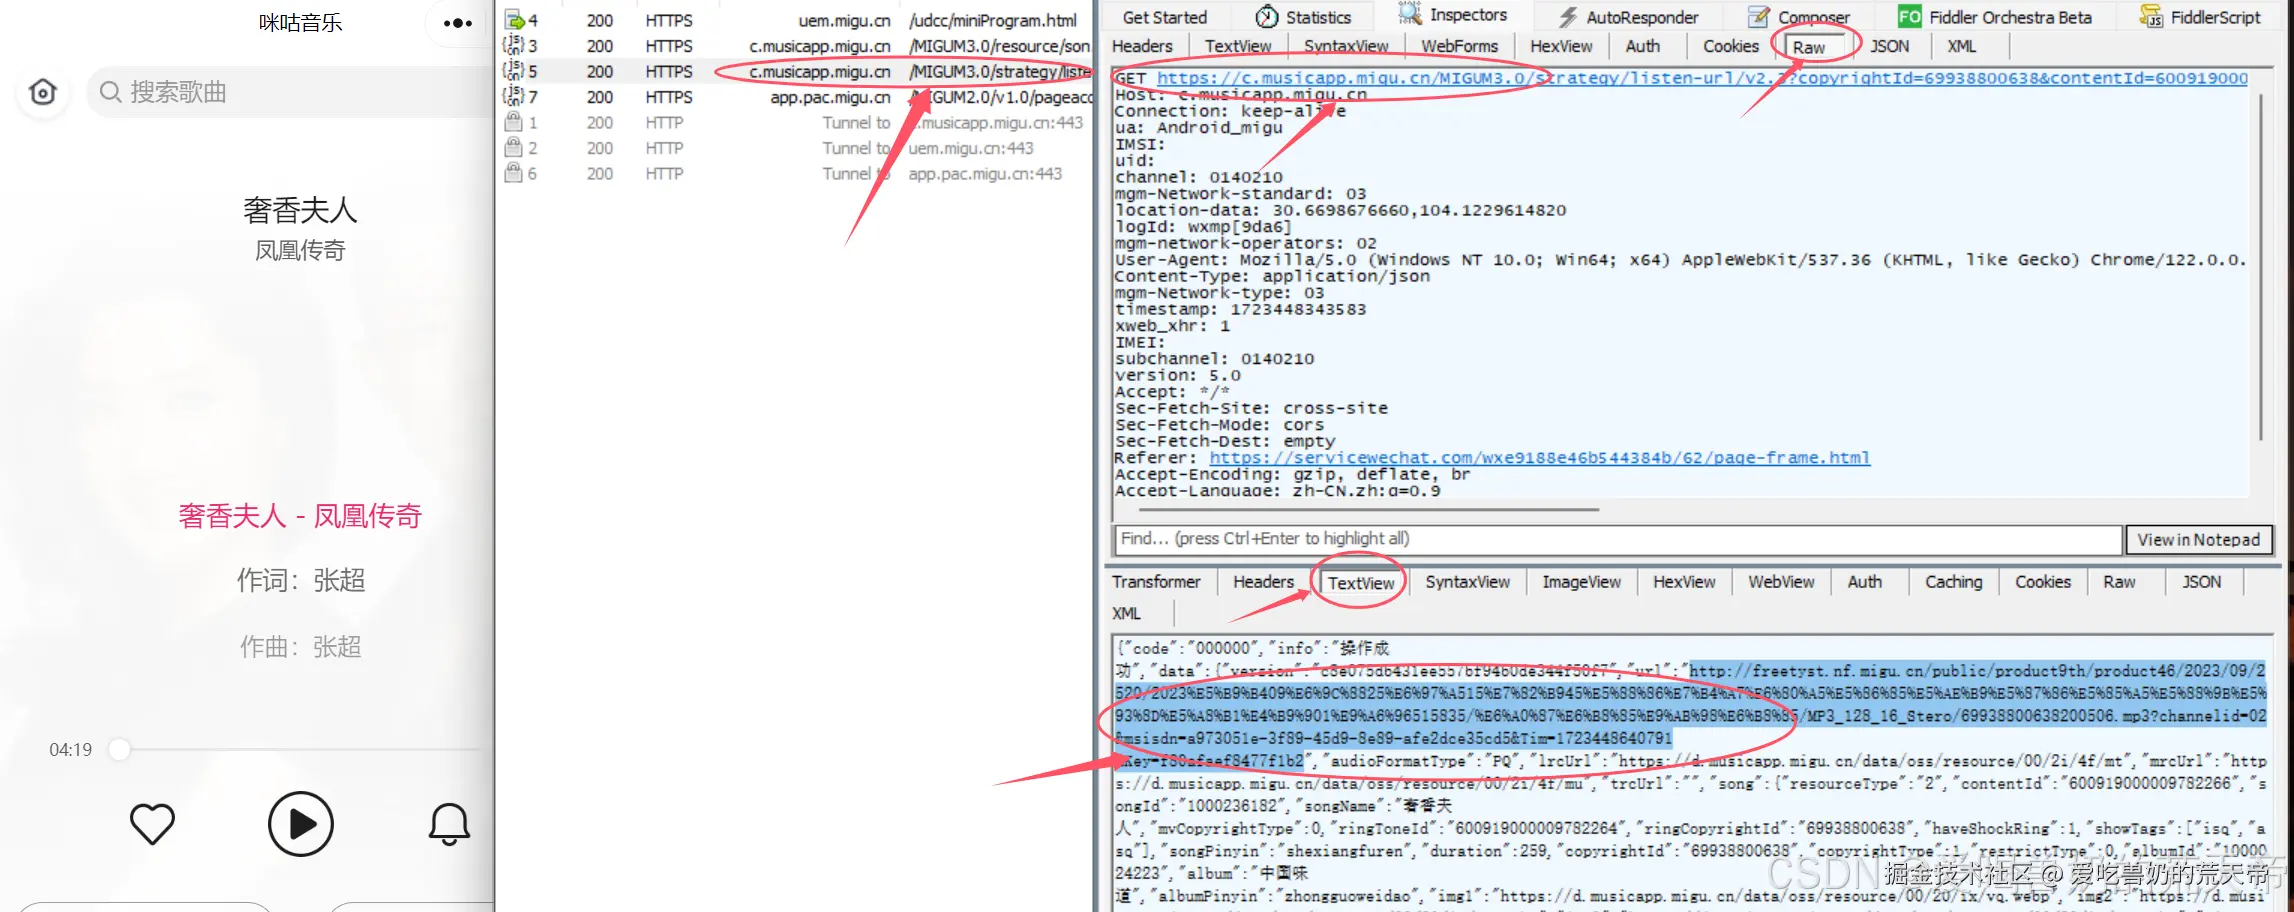Open the Composer tab

1800,17
